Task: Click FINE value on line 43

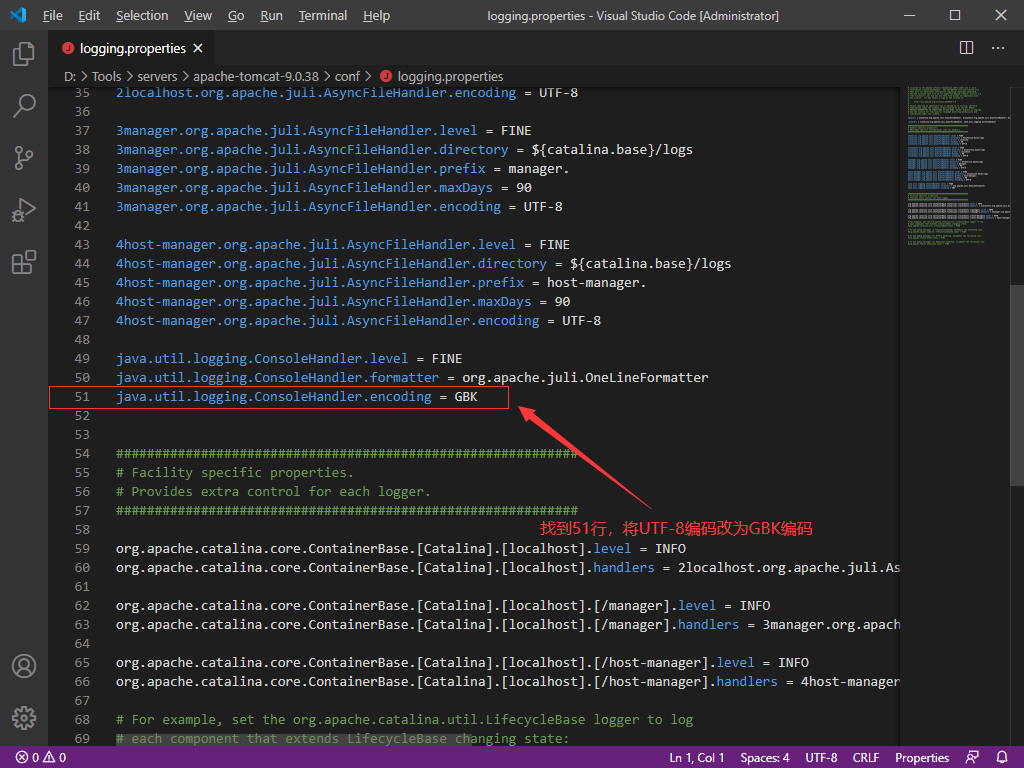Action: click(554, 245)
